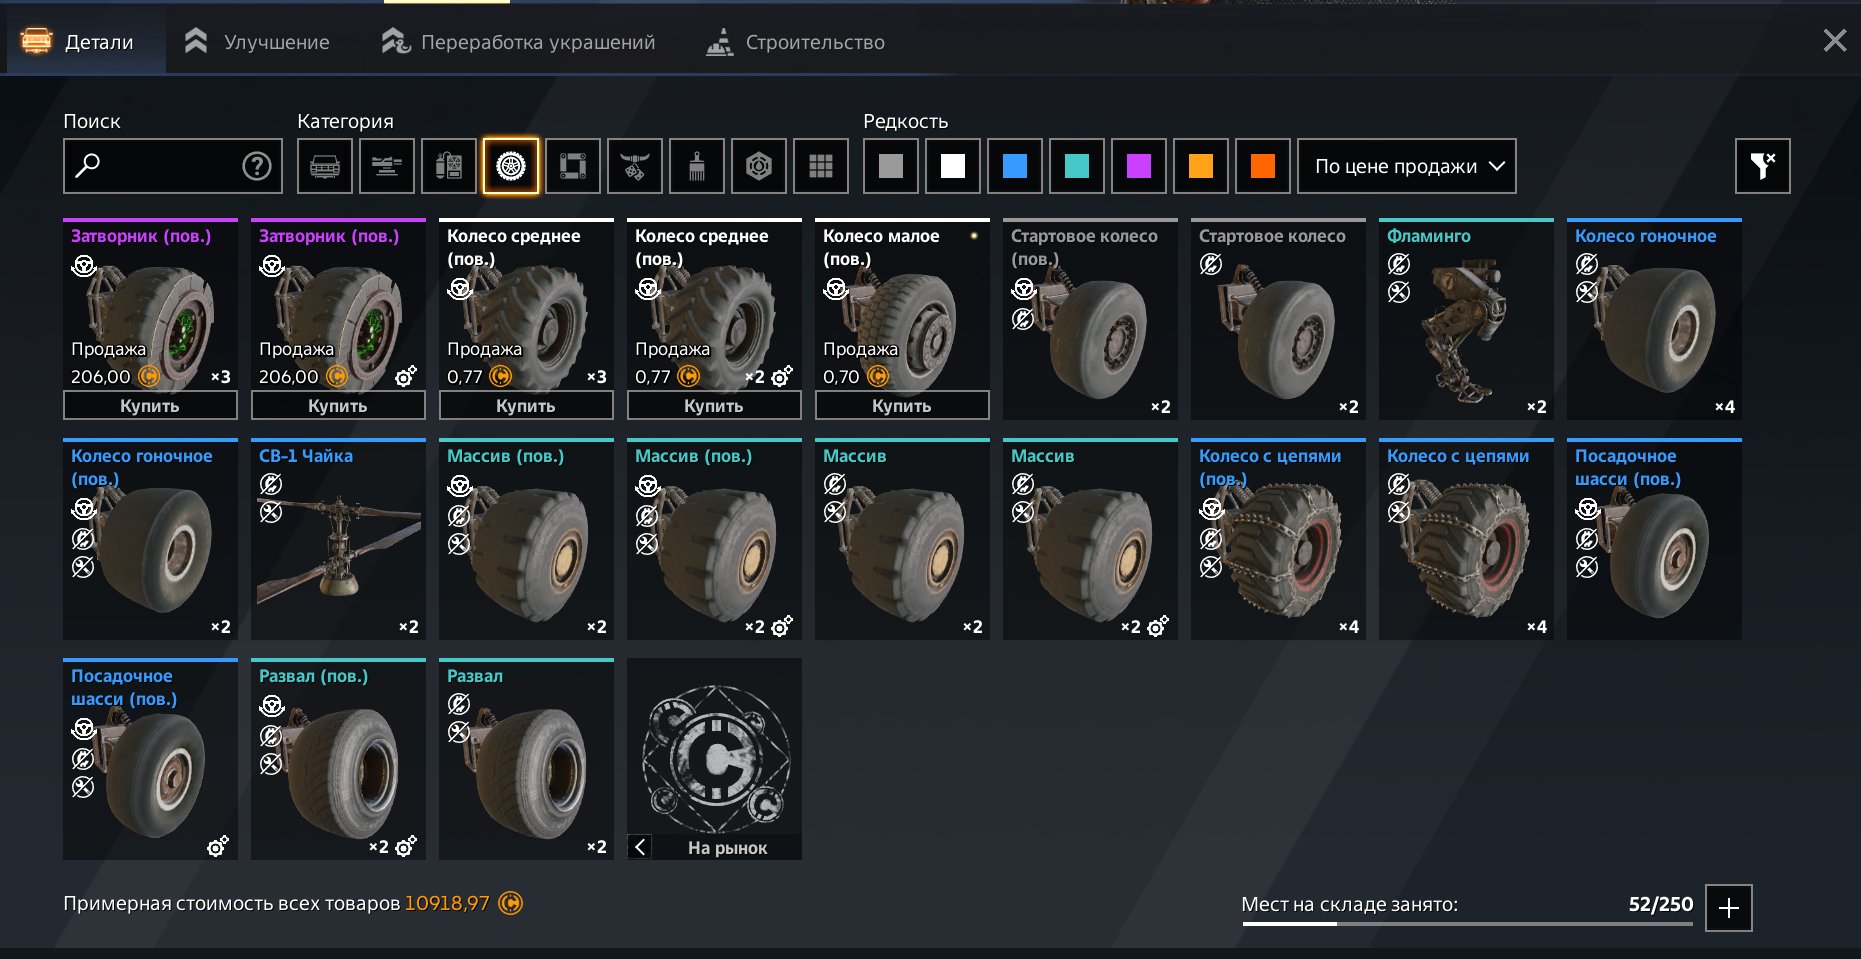Click the upgrade gear icon on Затворник (пов.) card
Image resolution: width=1861 pixels, height=959 pixels.
point(405,377)
